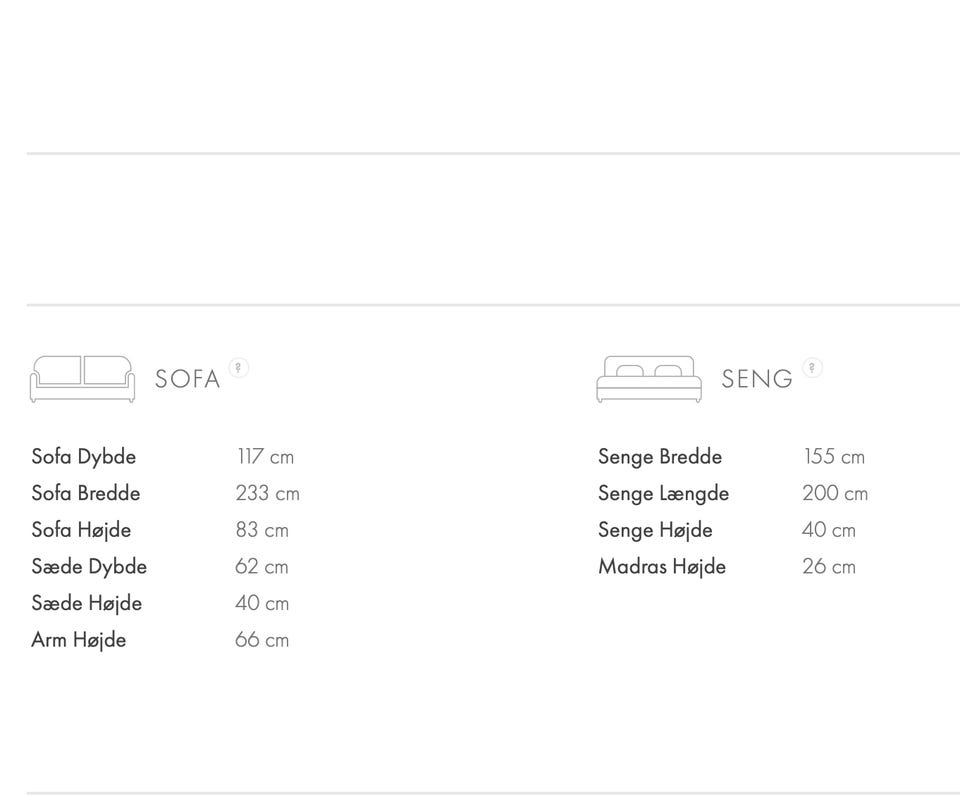Click the 200 cm bed length value
This screenshot has height=796, width=960.
point(834,493)
